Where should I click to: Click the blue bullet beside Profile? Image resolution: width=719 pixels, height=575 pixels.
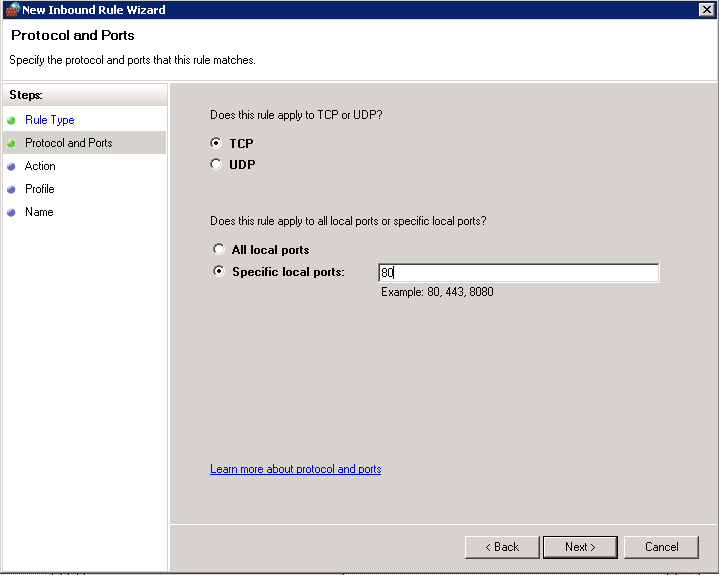11,189
